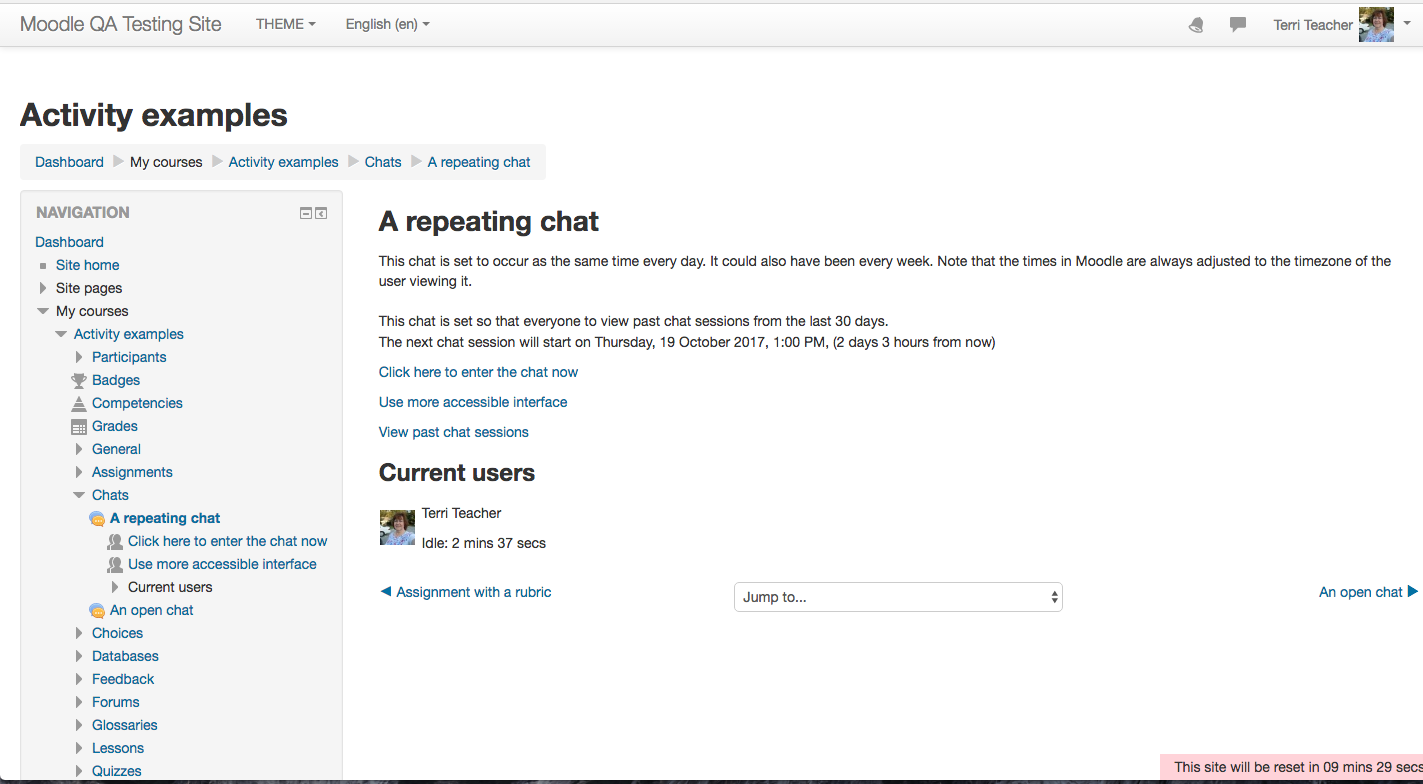Open the English (en) language menu
Screen dimensions: 1423x784
click(x=388, y=24)
